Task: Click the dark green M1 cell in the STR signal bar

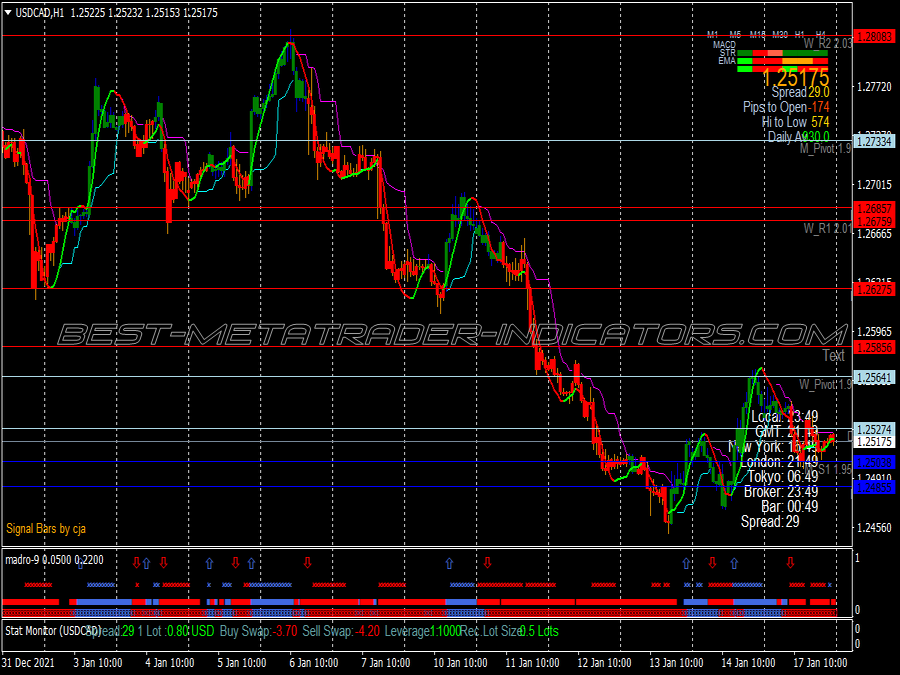Action: 744,53
